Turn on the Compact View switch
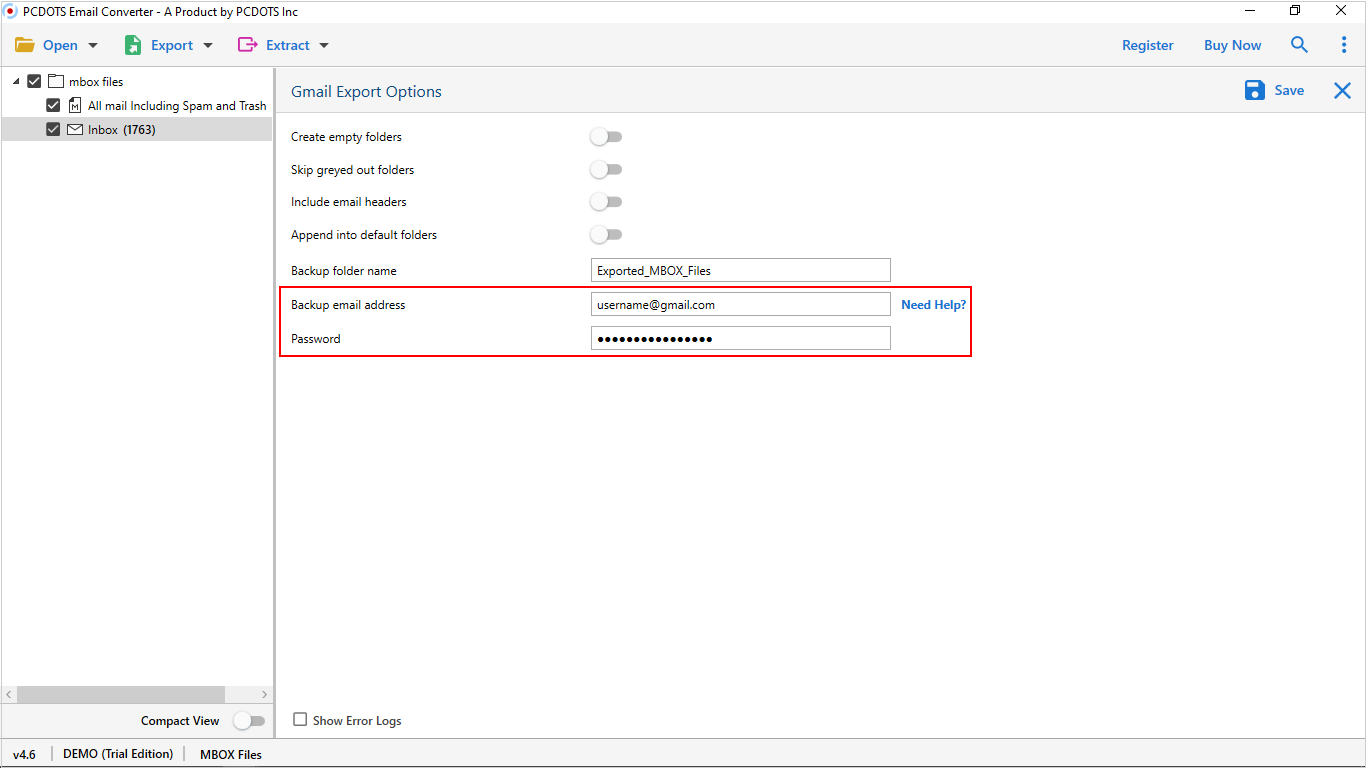1366x768 pixels. pos(249,721)
